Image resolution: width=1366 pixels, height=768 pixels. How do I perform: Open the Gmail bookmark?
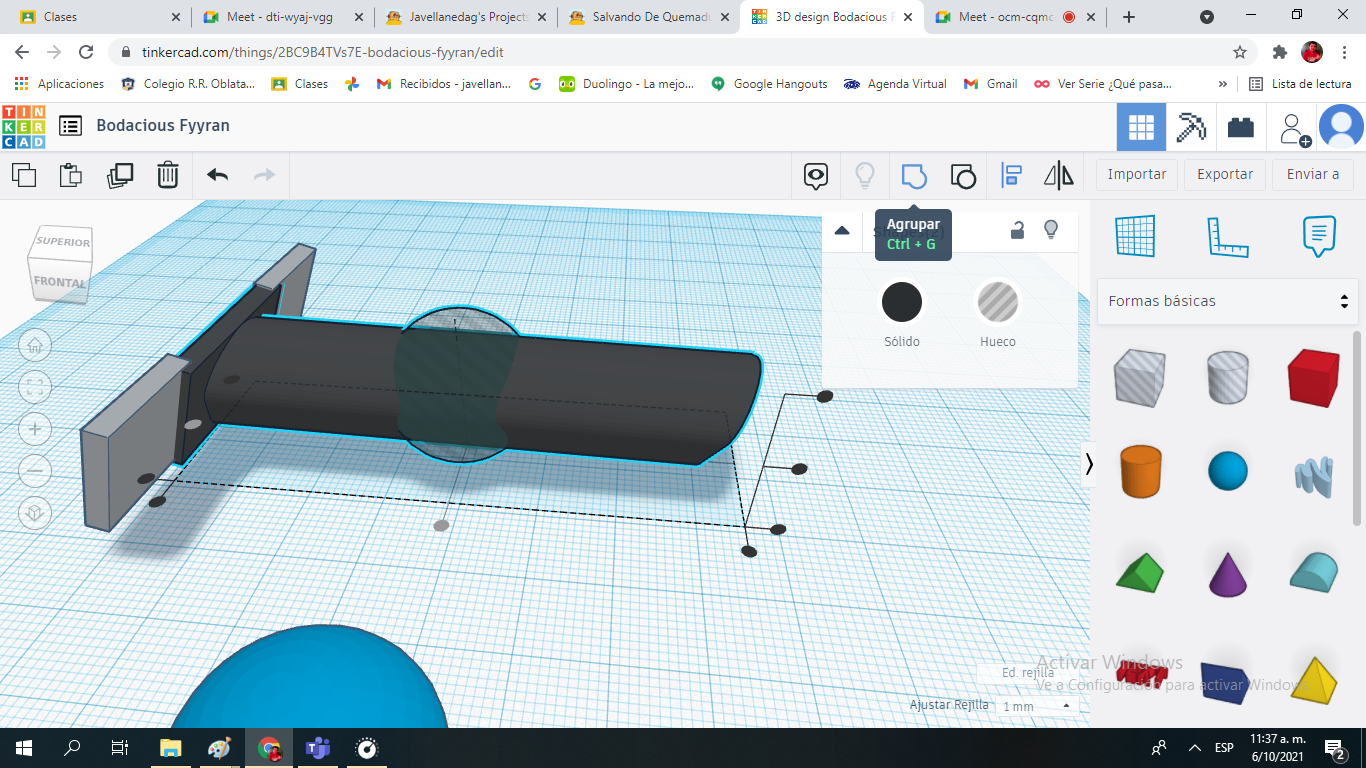coord(991,84)
